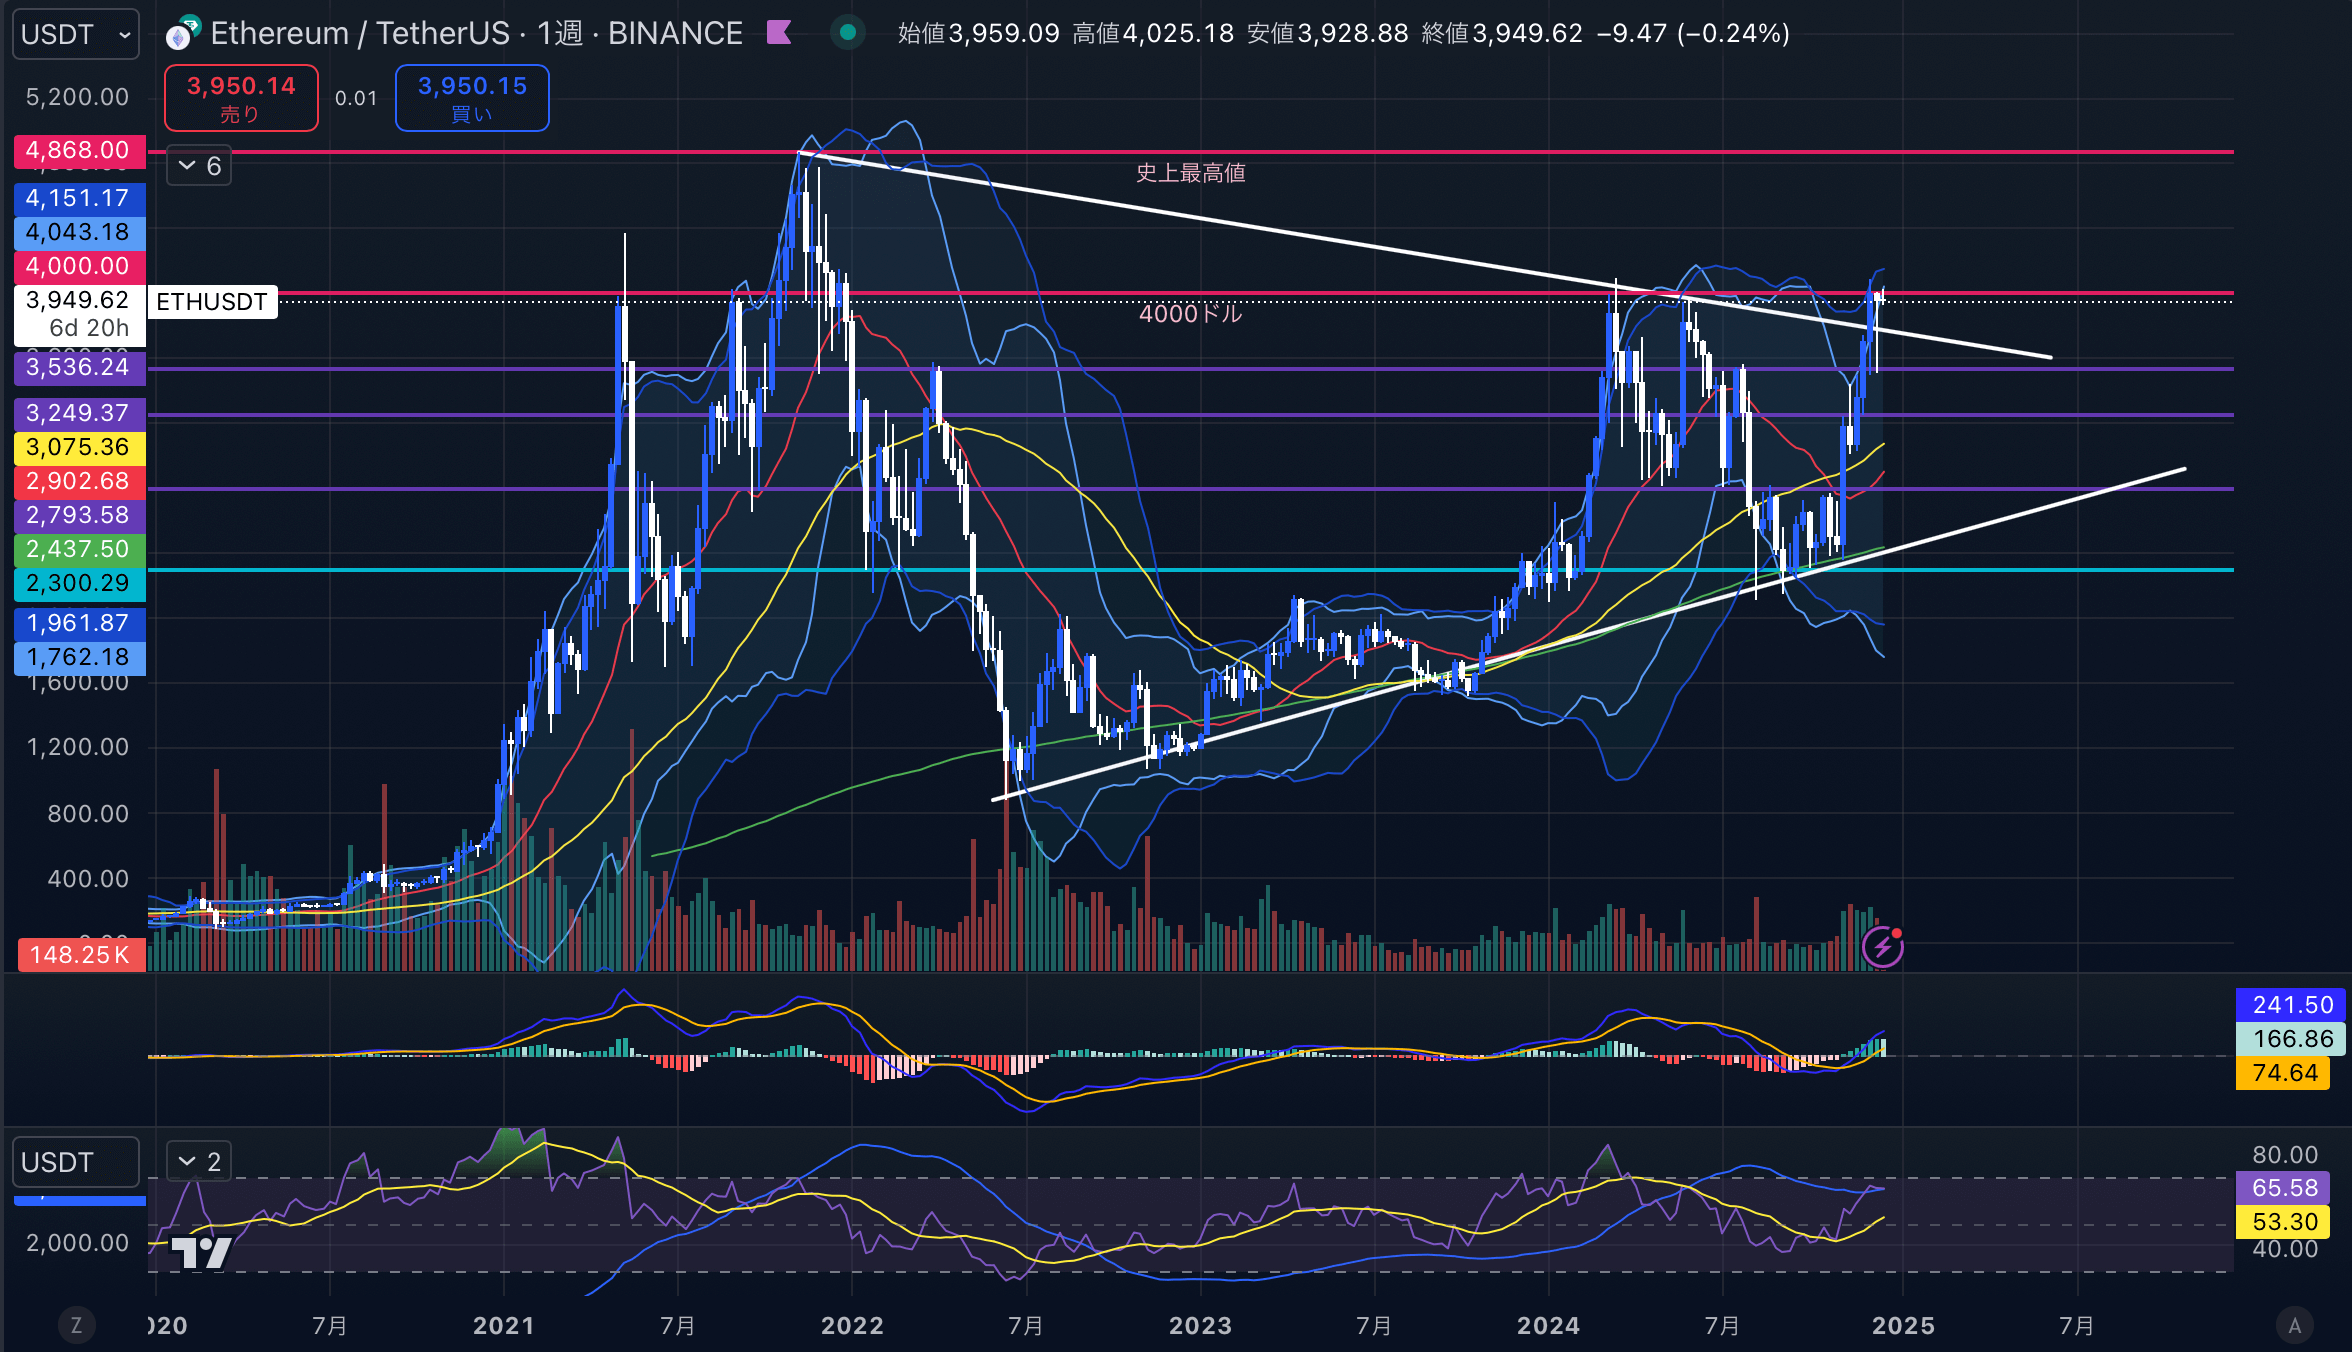Image resolution: width=2352 pixels, height=1352 pixels.
Task: Expand the collapsed 2 indicators legend
Action: 199,1161
